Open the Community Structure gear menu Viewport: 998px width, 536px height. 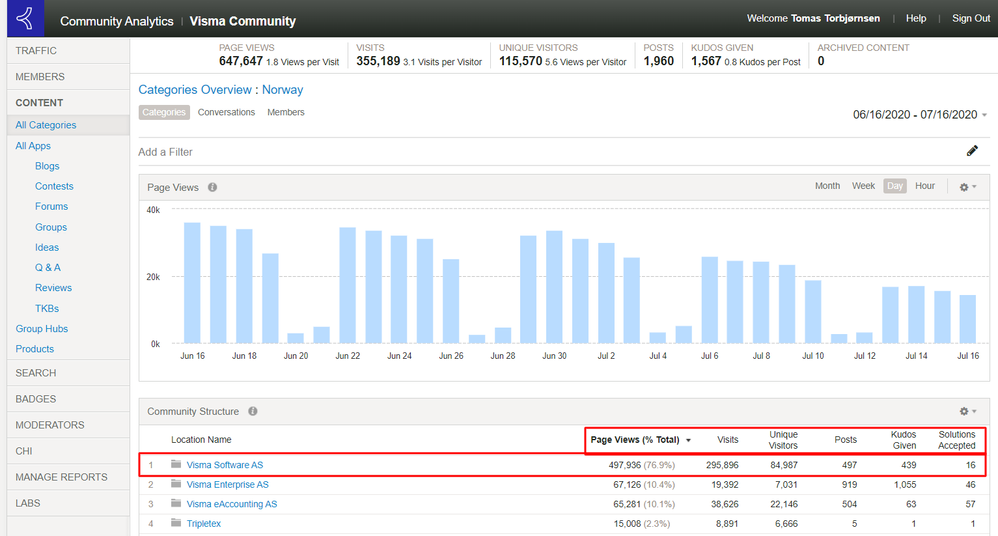(967, 411)
